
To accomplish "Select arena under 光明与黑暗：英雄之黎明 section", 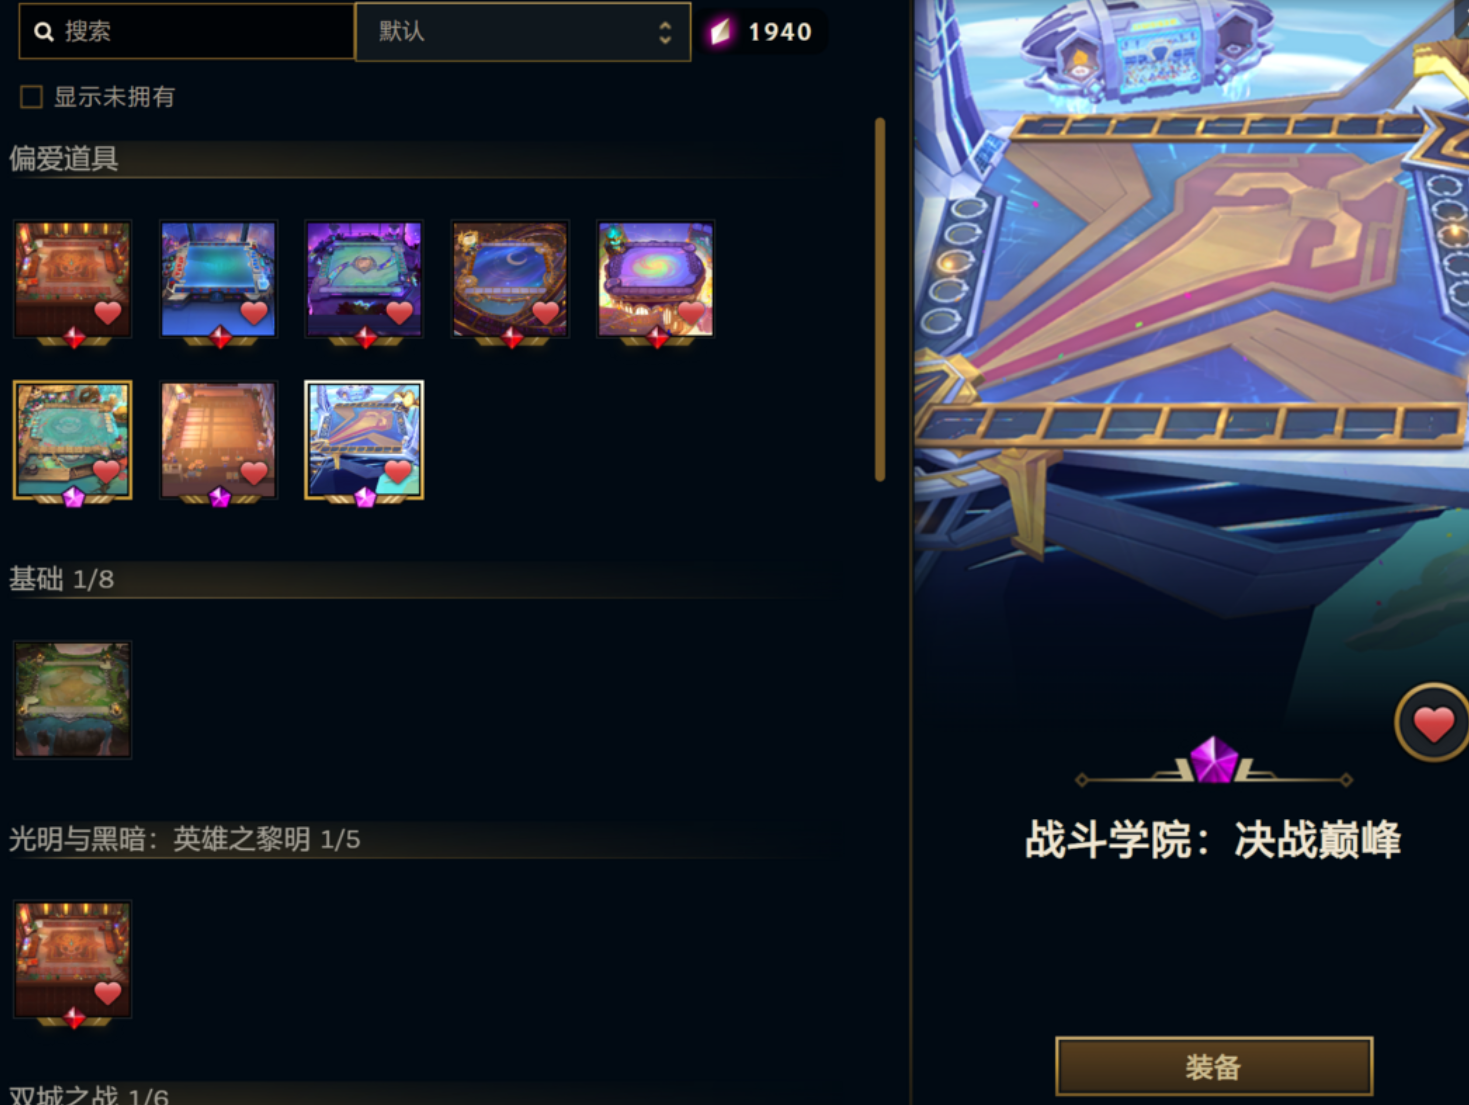I will pos(72,959).
